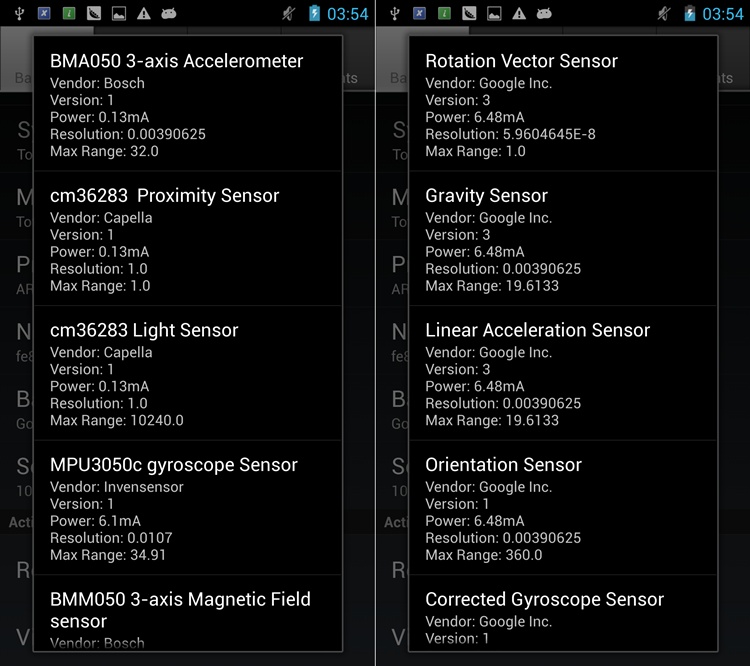The height and width of the screenshot is (666, 750).
Task: Tap battery charging icon in right screen status bar
Action: (x=690, y=13)
